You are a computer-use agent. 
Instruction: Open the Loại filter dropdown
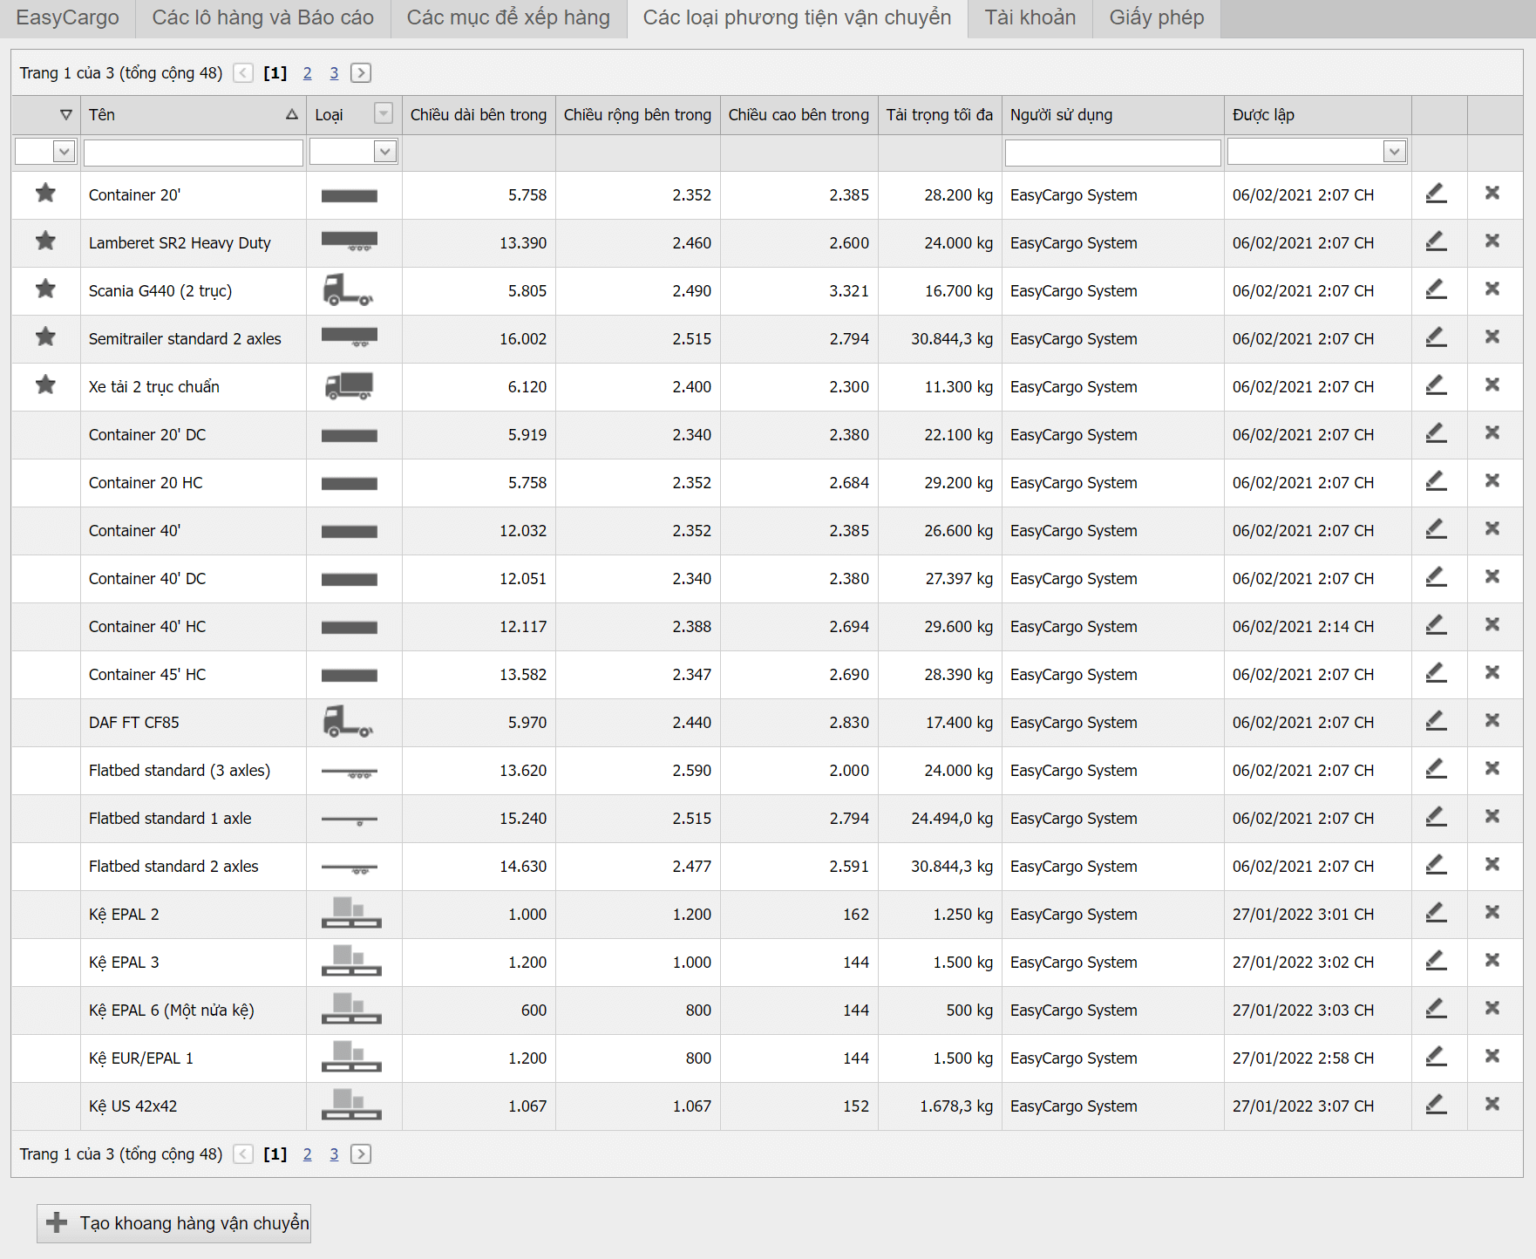click(x=385, y=152)
